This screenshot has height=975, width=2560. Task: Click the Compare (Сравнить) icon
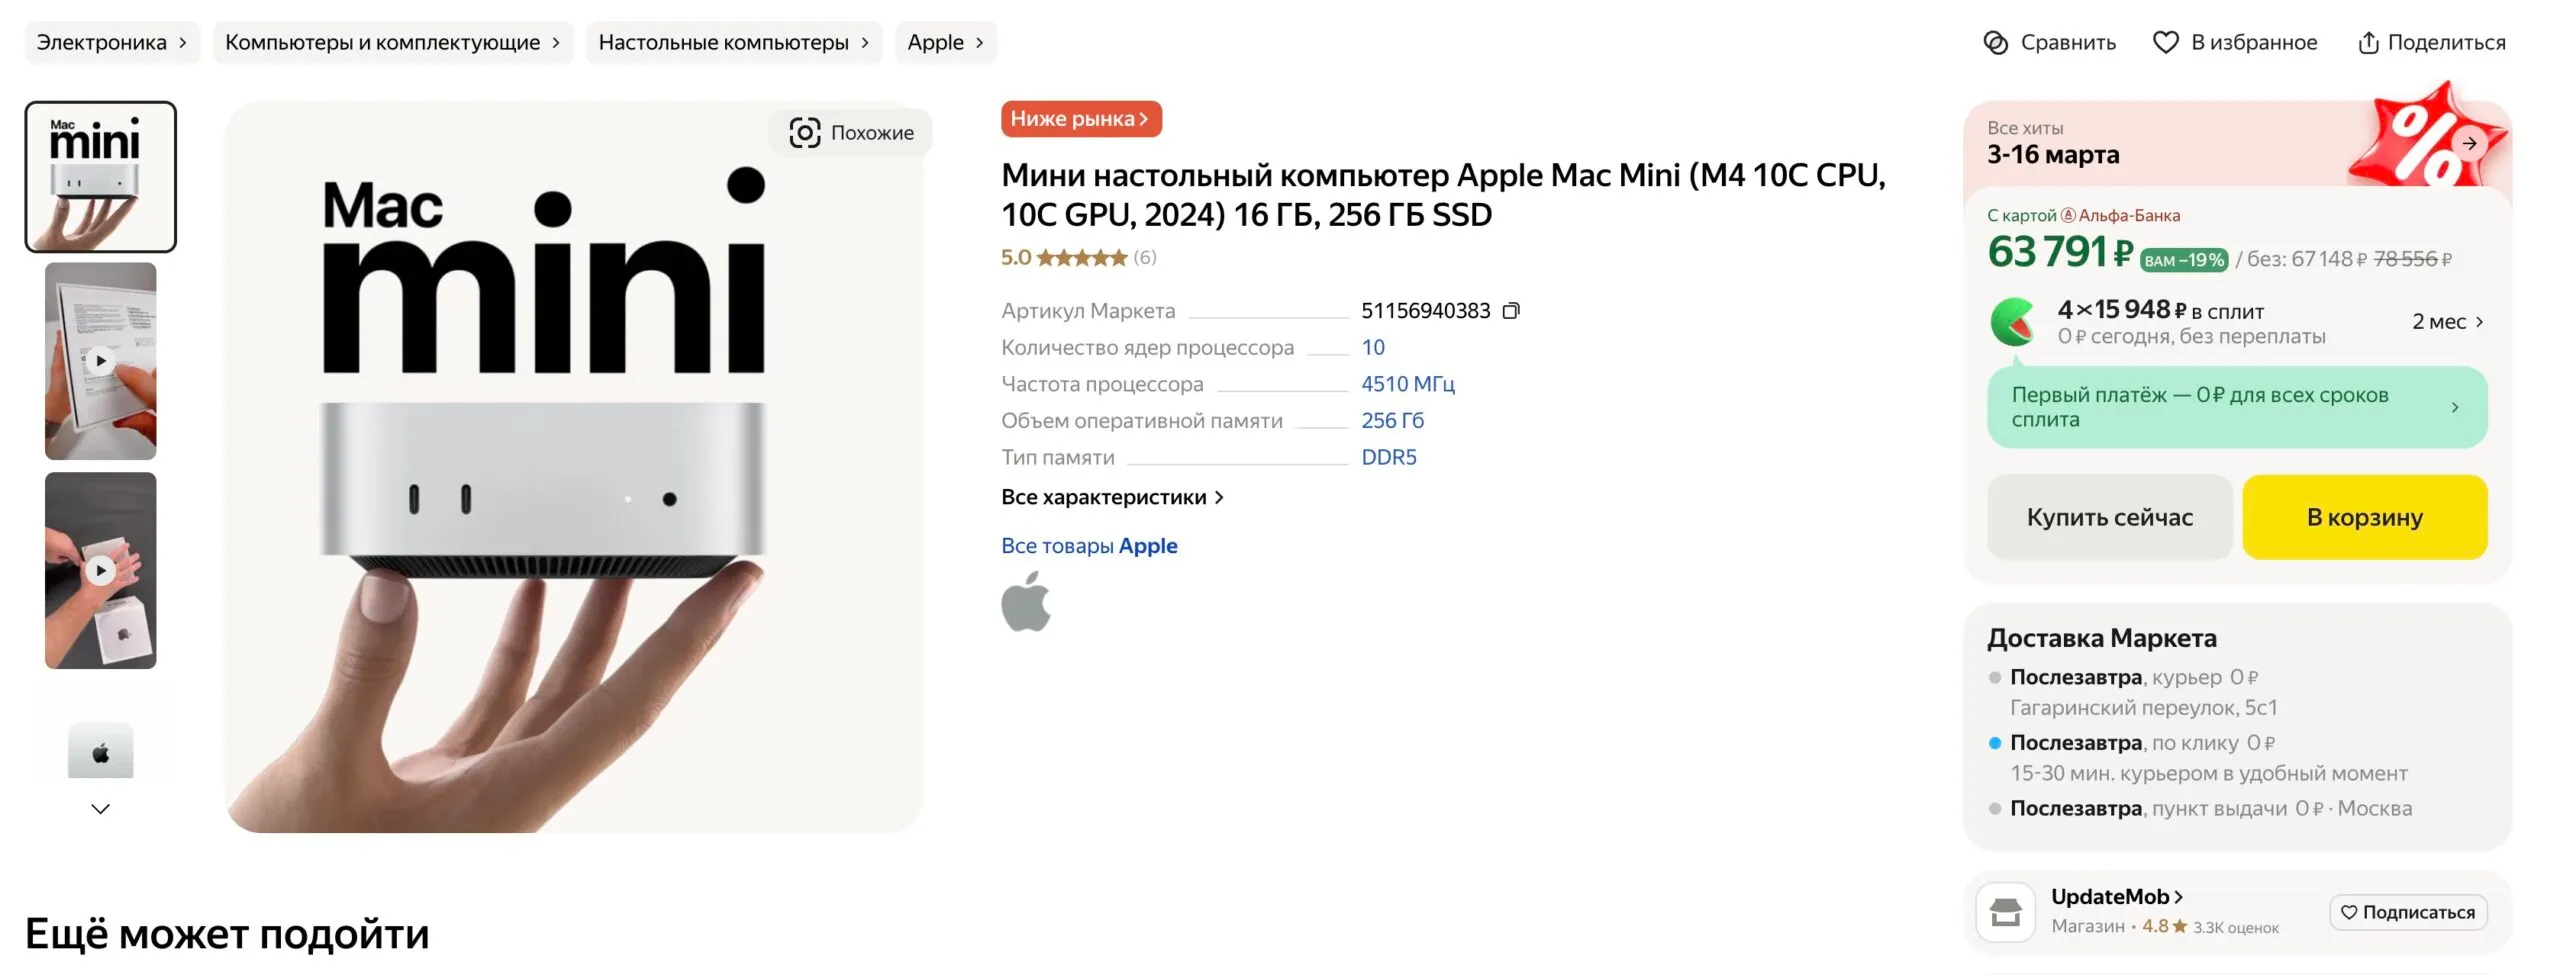[1995, 43]
